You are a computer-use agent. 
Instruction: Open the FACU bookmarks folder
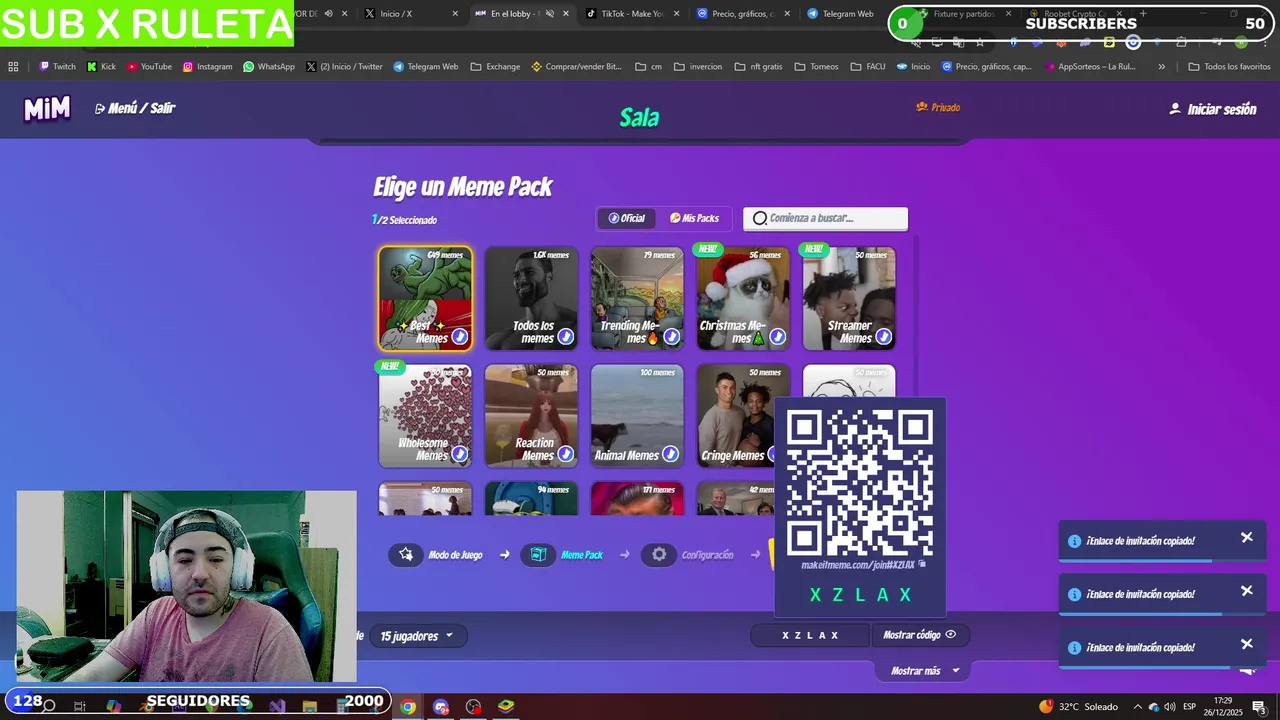868,67
